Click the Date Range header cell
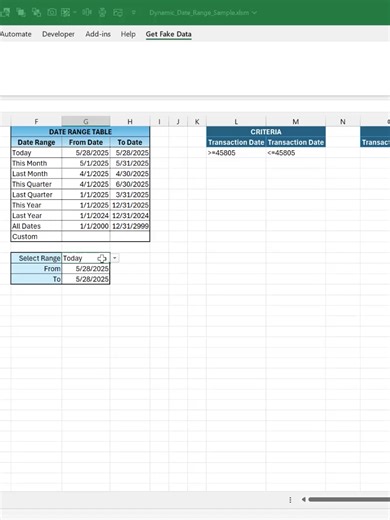Image resolution: width=390 pixels, height=520 pixels. click(36, 142)
